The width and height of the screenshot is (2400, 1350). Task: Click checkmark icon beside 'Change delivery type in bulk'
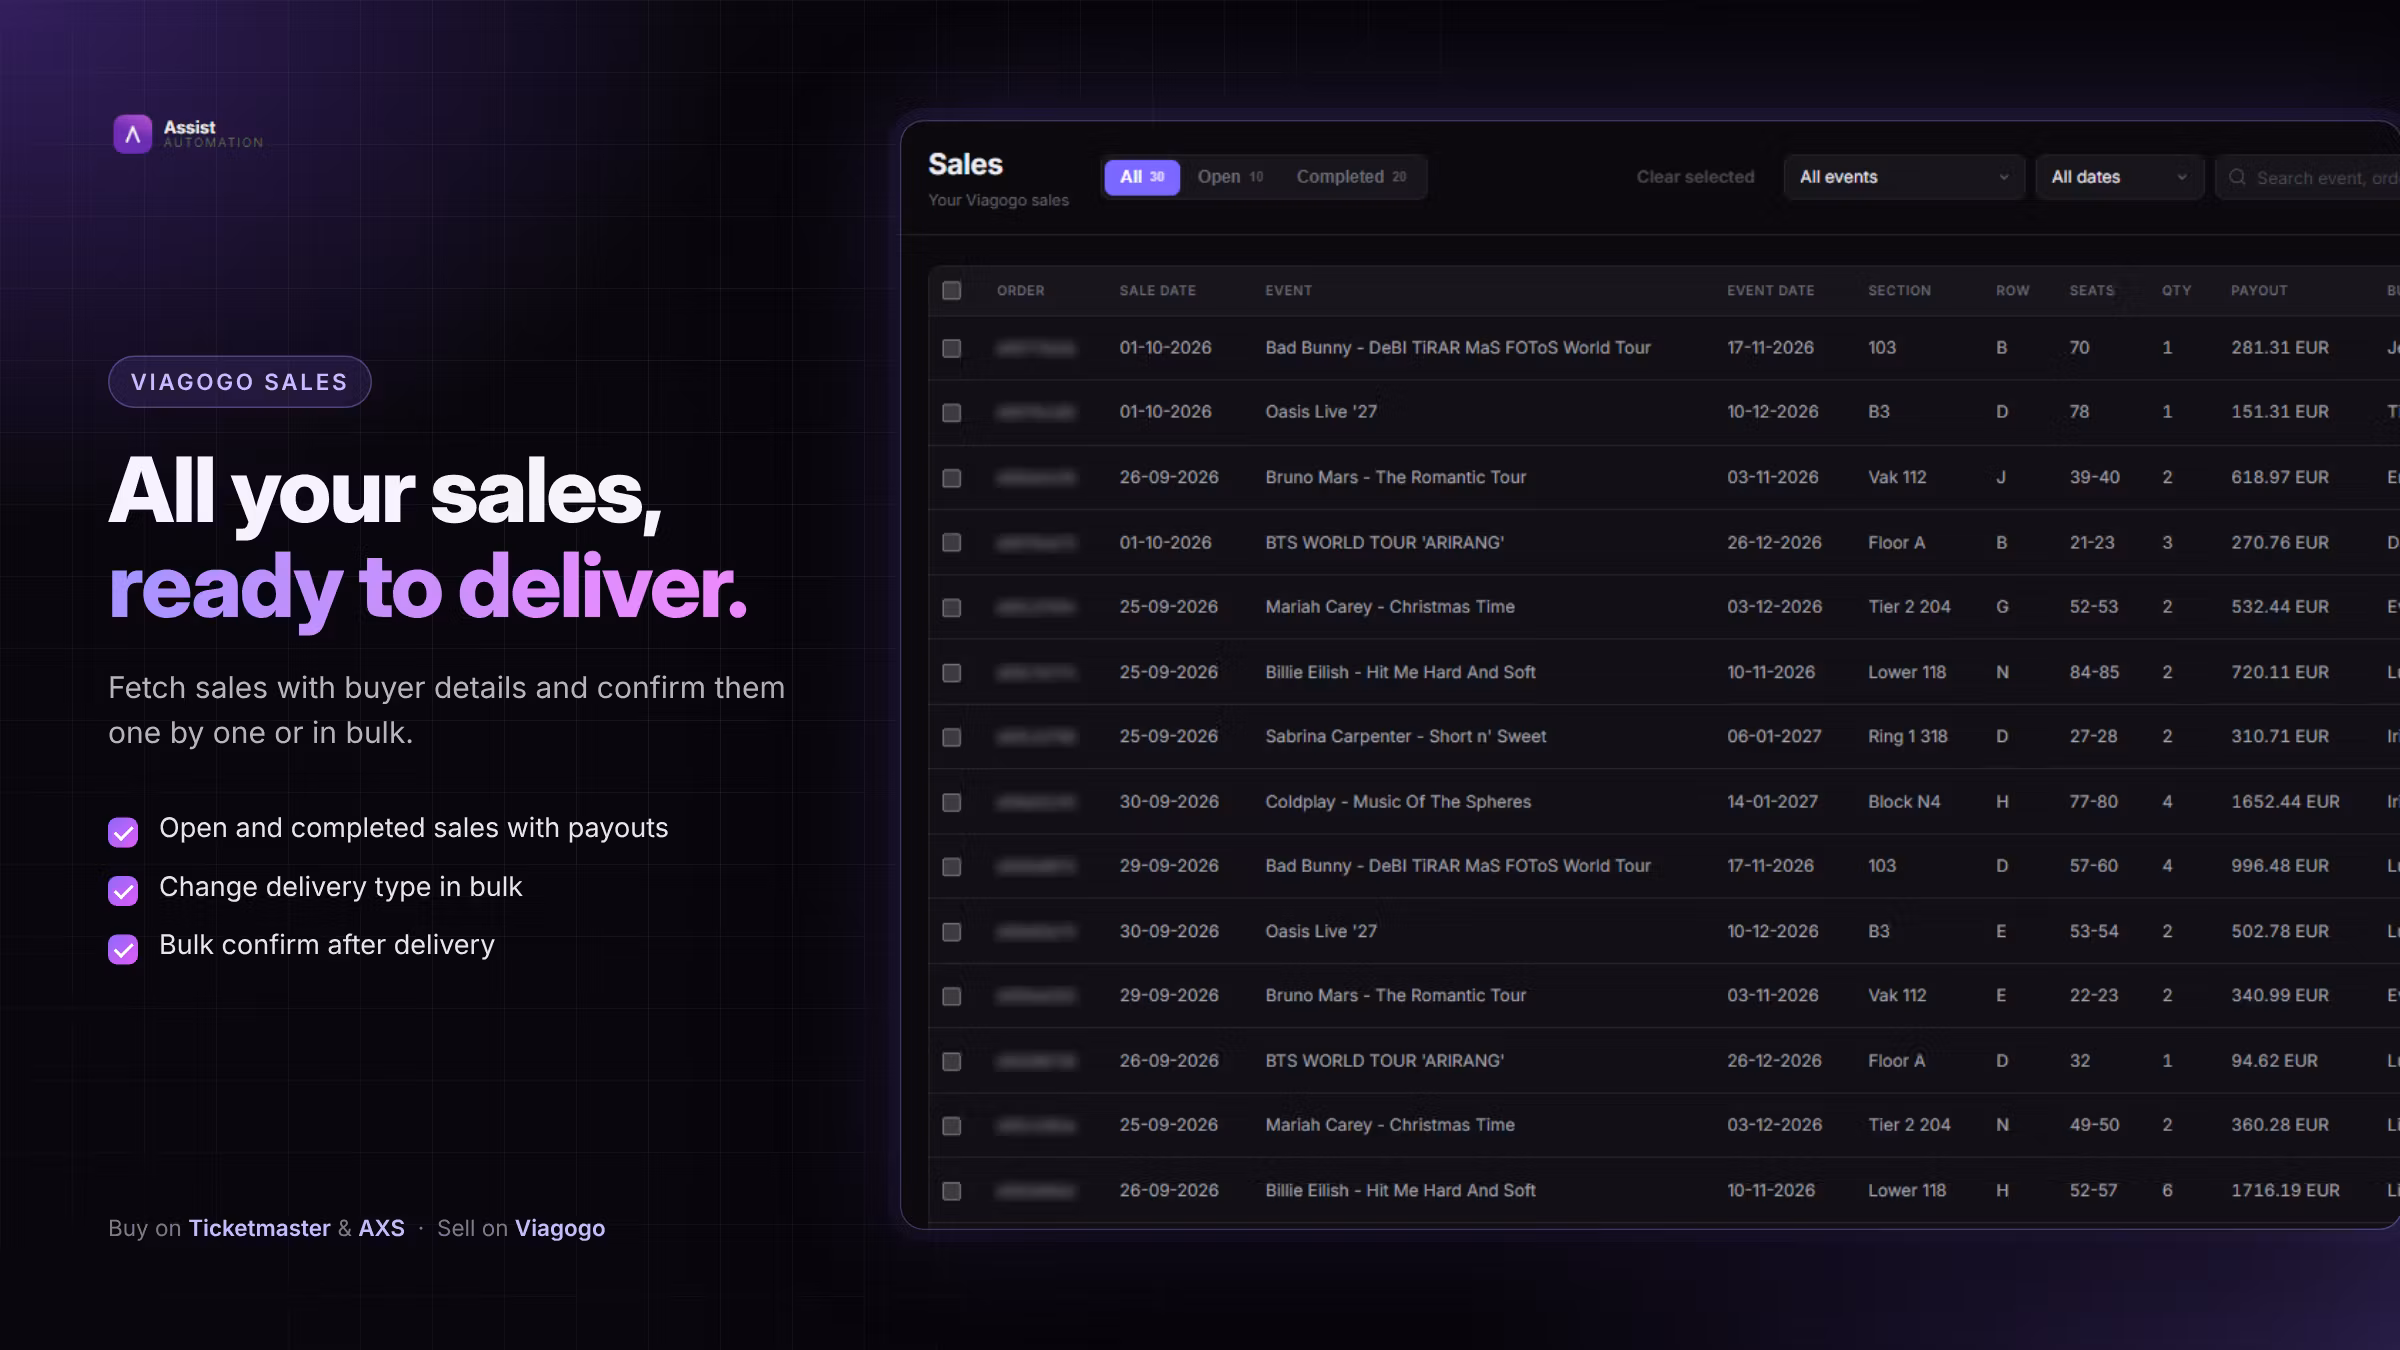tap(123, 890)
